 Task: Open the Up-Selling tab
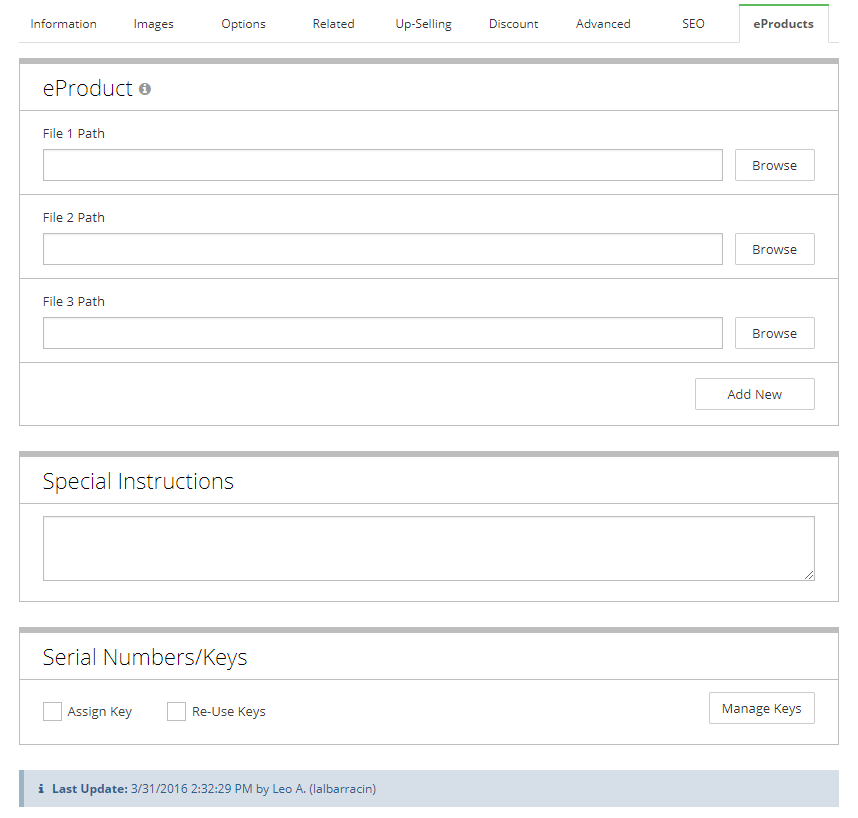pyautogui.click(x=423, y=24)
